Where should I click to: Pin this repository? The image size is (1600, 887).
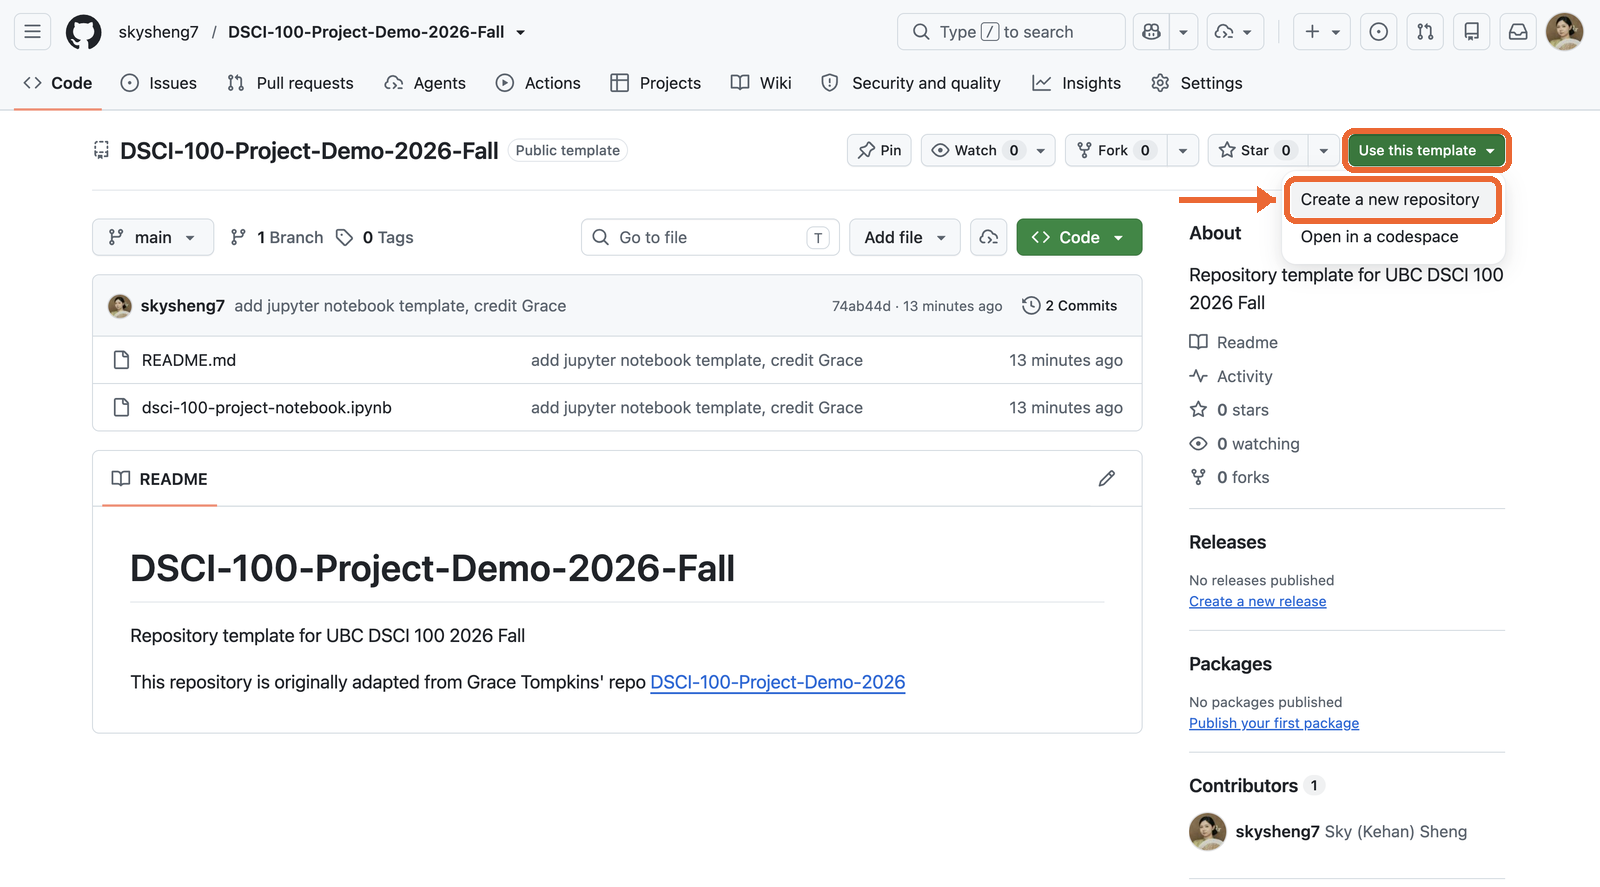pyautogui.click(x=880, y=150)
